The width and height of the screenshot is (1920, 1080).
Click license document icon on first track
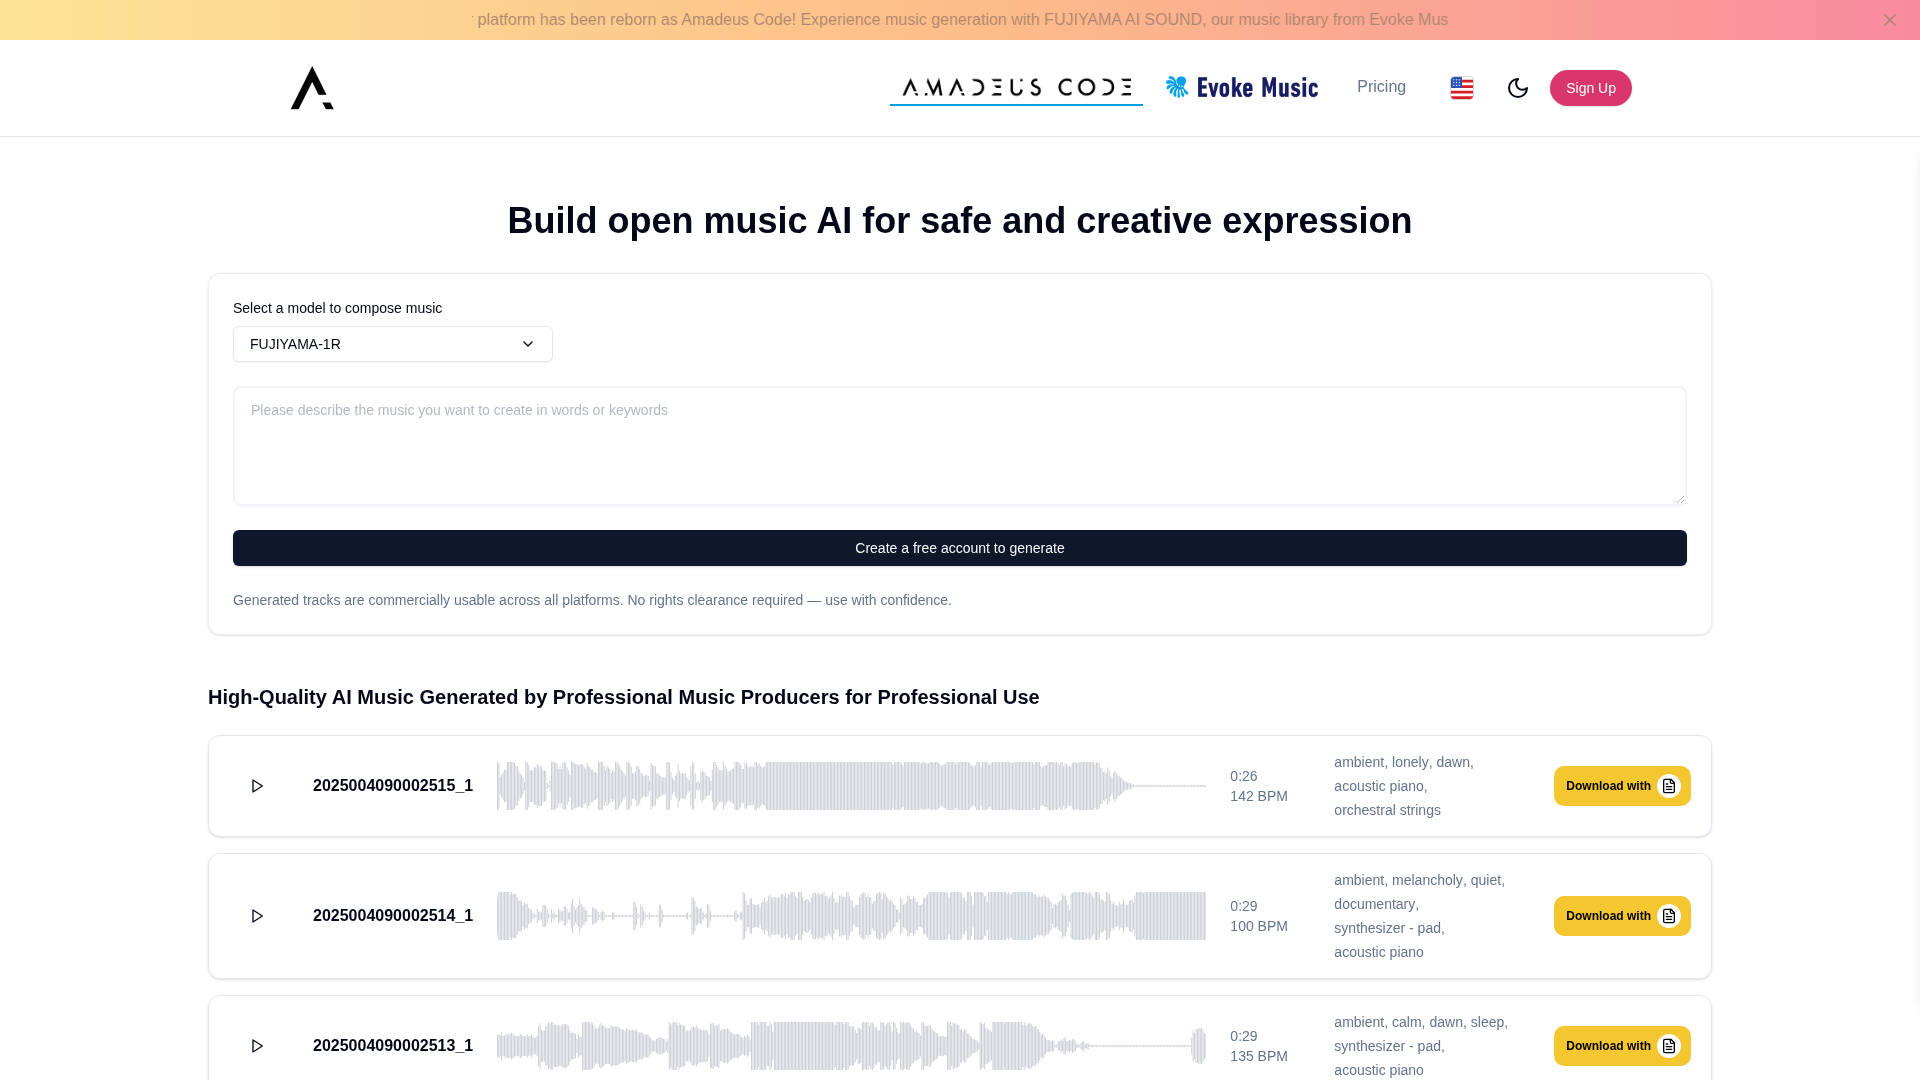click(1668, 786)
